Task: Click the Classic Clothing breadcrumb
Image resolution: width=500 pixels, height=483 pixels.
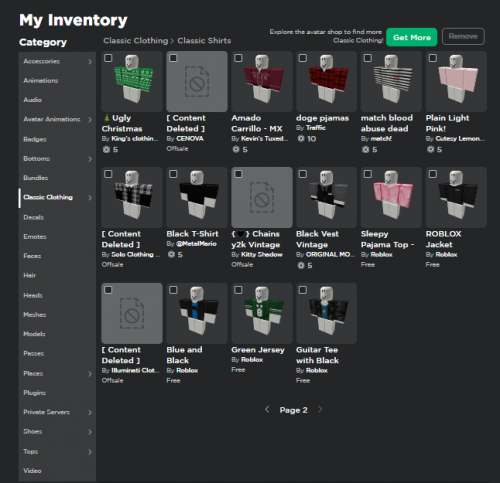Action: click(x=136, y=41)
